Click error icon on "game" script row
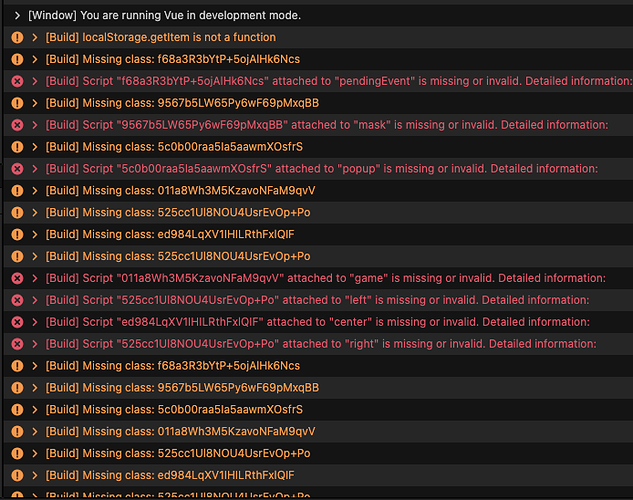633x500 pixels. click(x=16, y=278)
